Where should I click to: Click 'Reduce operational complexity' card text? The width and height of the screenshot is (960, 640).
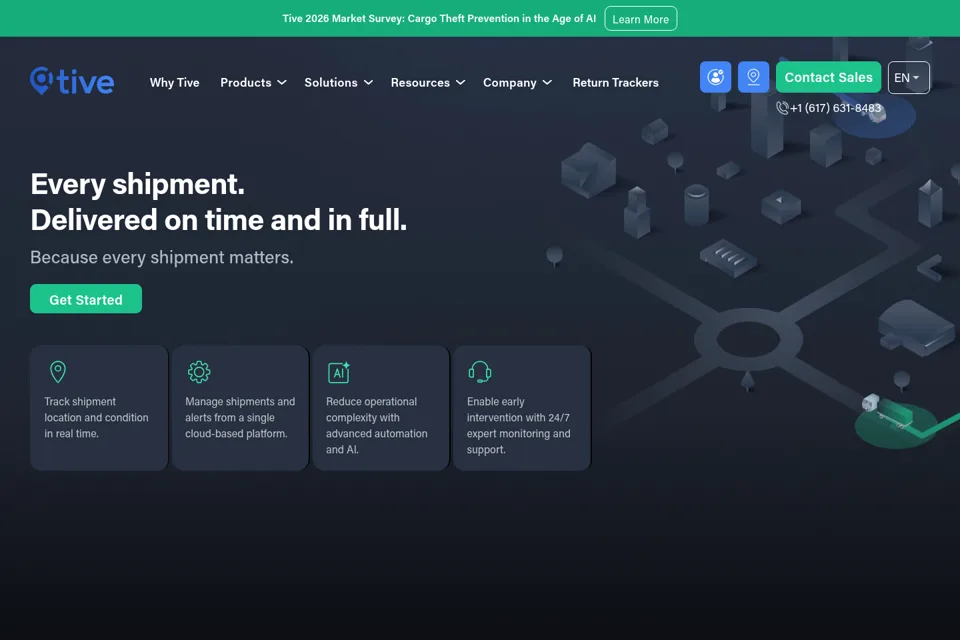[x=377, y=426]
